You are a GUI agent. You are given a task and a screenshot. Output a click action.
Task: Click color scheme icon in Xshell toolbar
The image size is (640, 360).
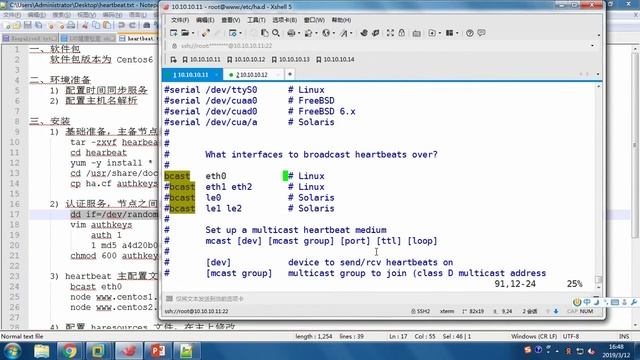click(309, 33)
